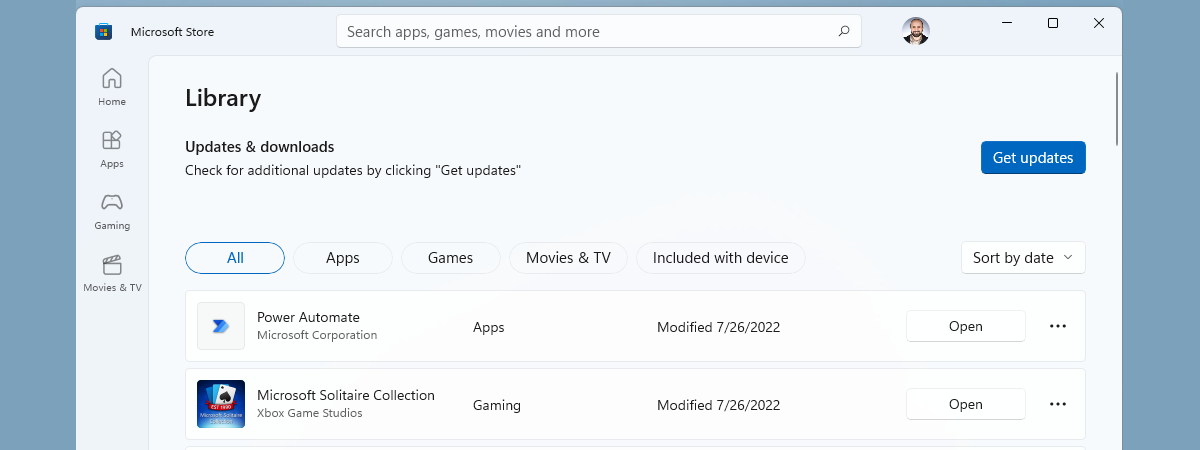Screen dimensions: 1200x450
Task: Open the Apps section in sidebar
Action: point(112,148)
